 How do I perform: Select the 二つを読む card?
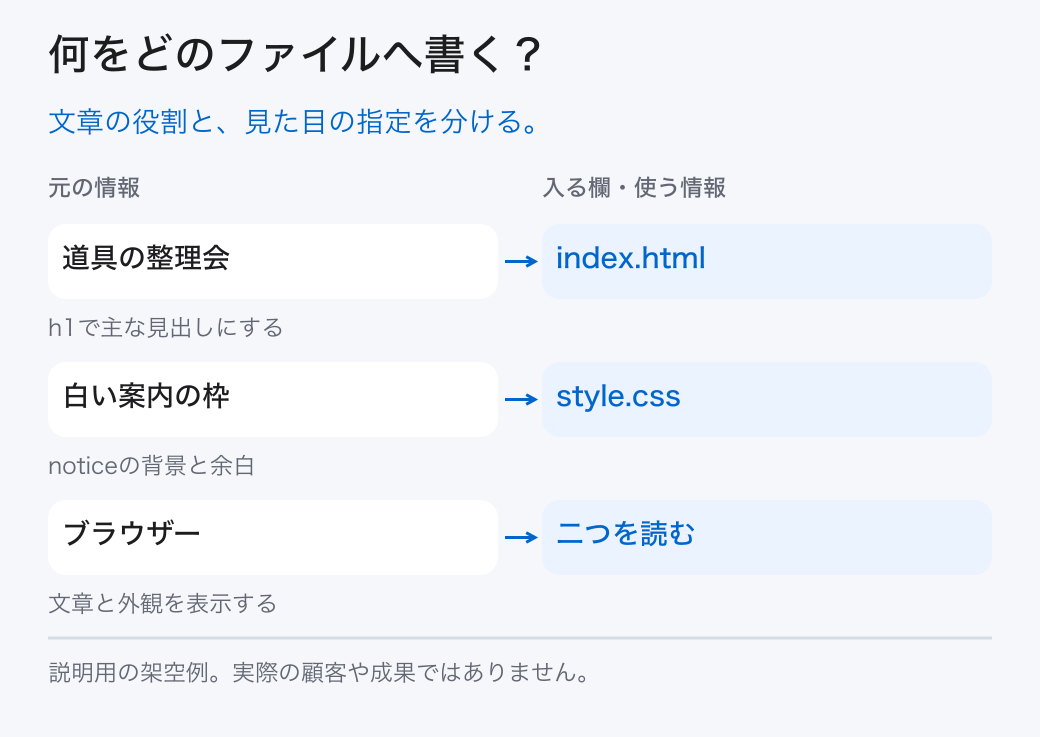tap(767, 537)
